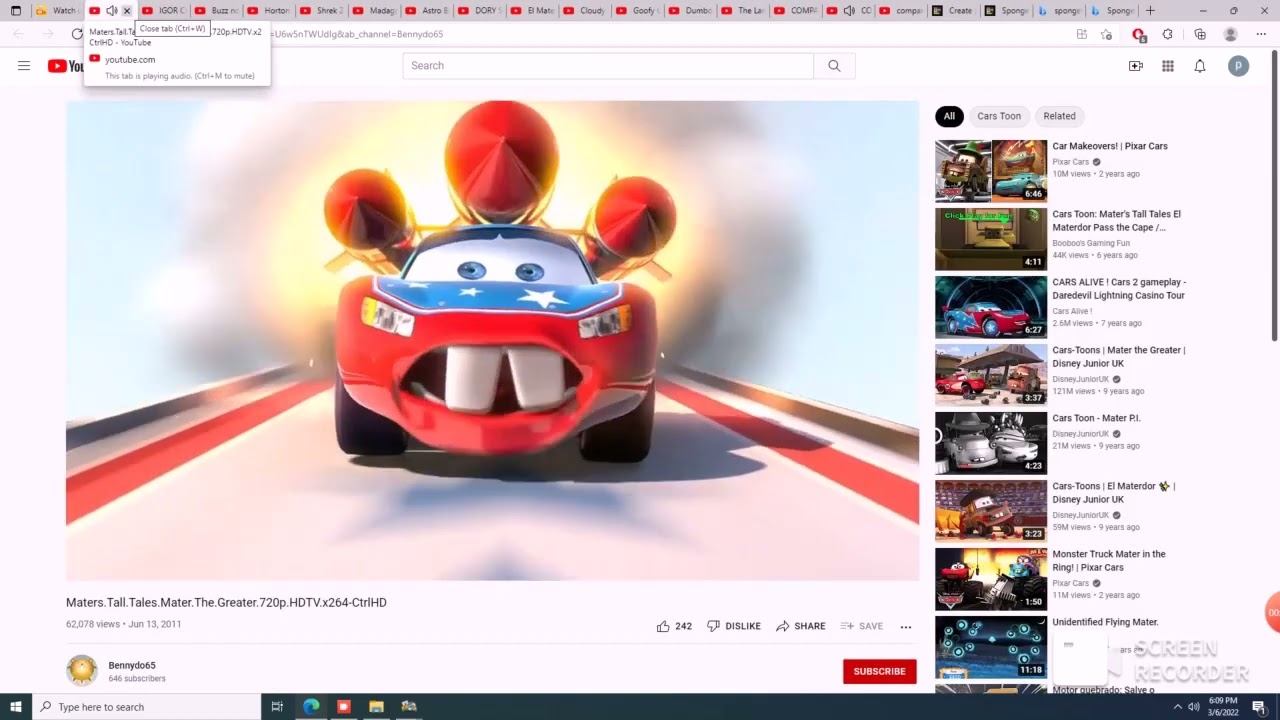Click the Windows taskbar search box
This screenshot has height=720, width=1280.
[146, 706]
